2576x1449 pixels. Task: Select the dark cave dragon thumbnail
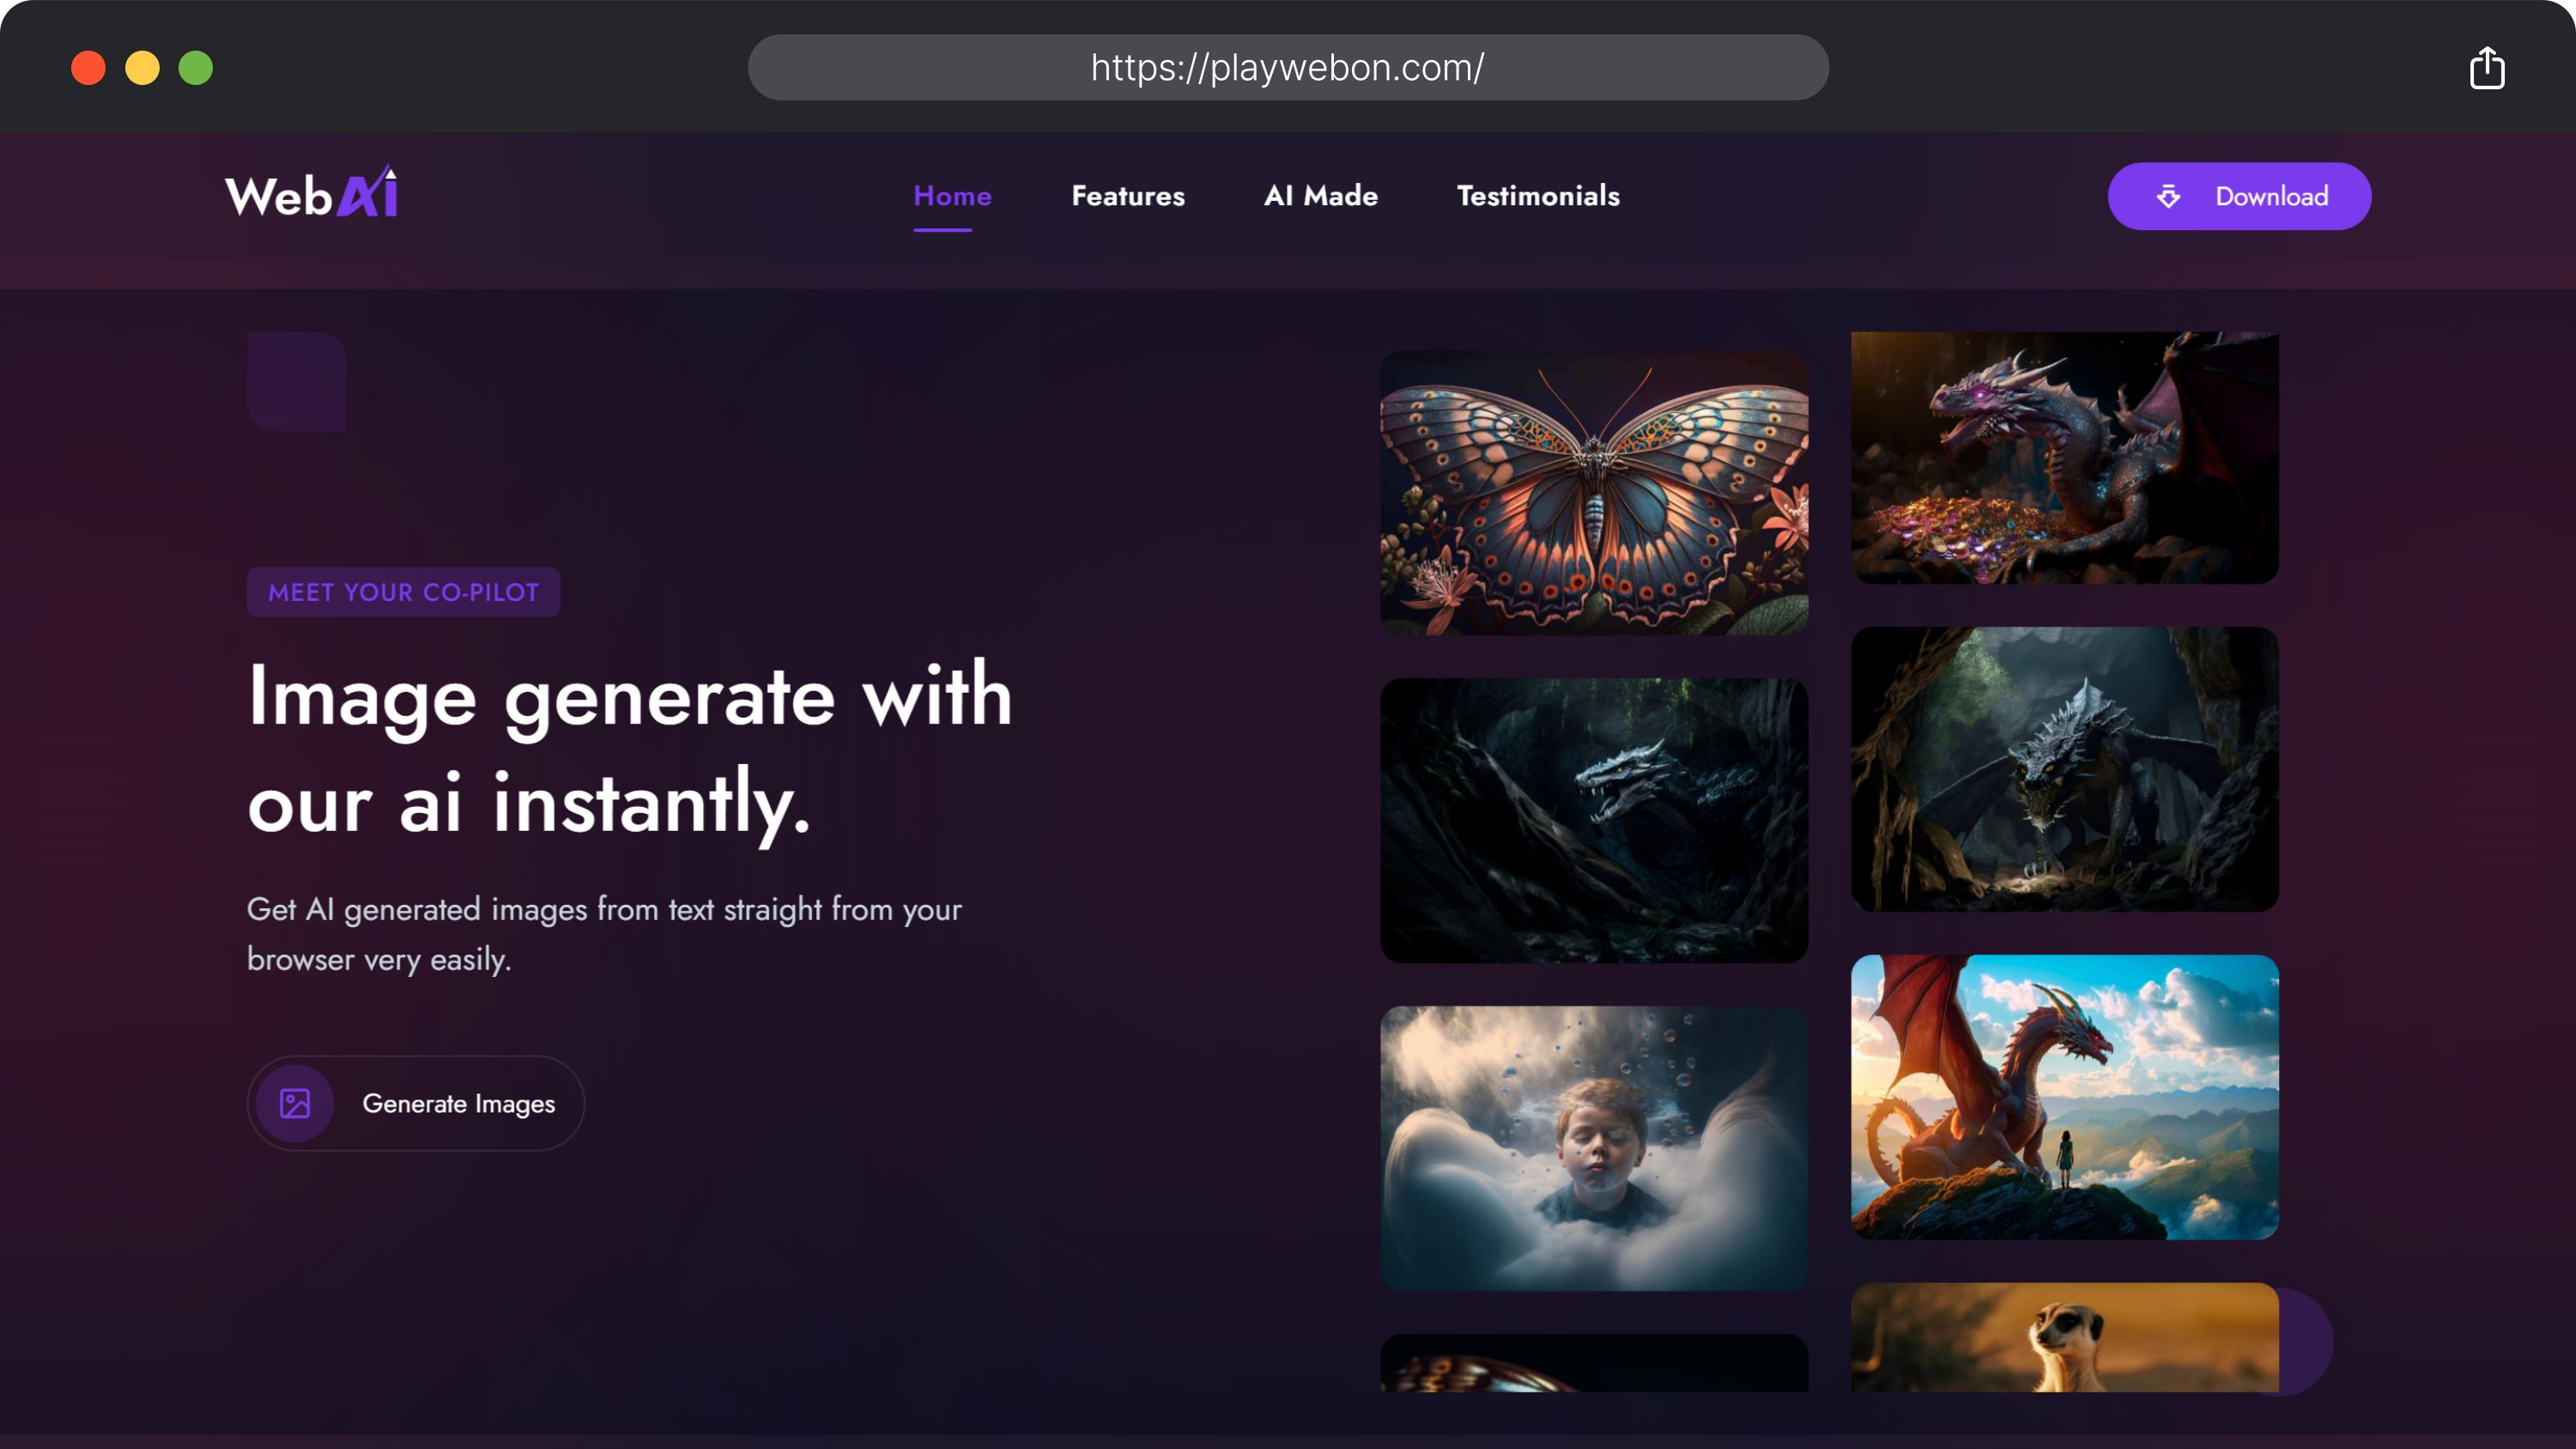(1594, 820)
